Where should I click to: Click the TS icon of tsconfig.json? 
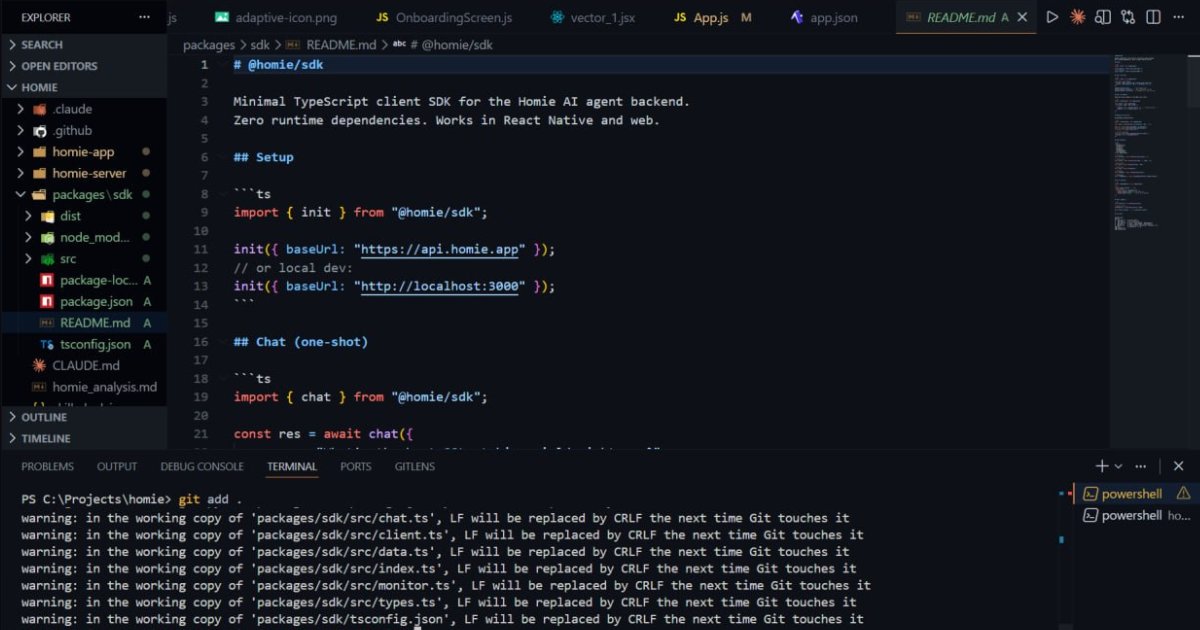click(46, 345)
